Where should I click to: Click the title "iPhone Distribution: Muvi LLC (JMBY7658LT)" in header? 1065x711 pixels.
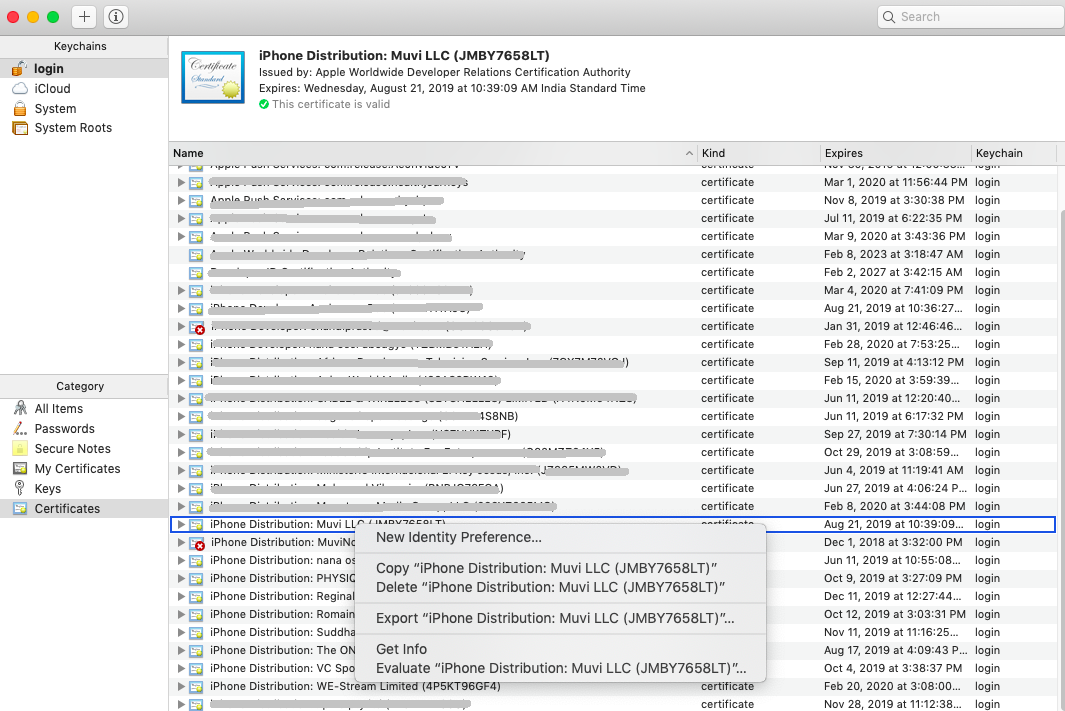pyautogui.click(x=404, y=56)
